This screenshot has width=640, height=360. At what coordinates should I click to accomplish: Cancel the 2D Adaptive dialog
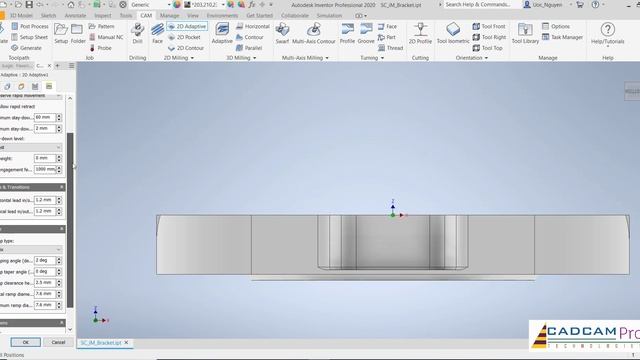pyautogui.click(x=58, y=342)
